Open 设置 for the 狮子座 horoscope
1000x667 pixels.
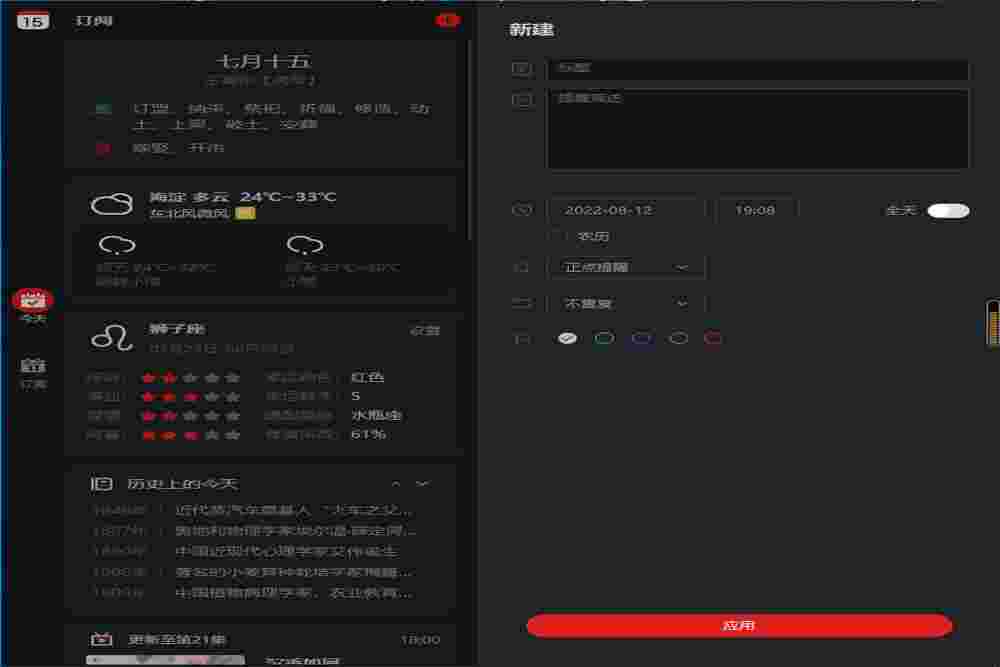[425, 330]
